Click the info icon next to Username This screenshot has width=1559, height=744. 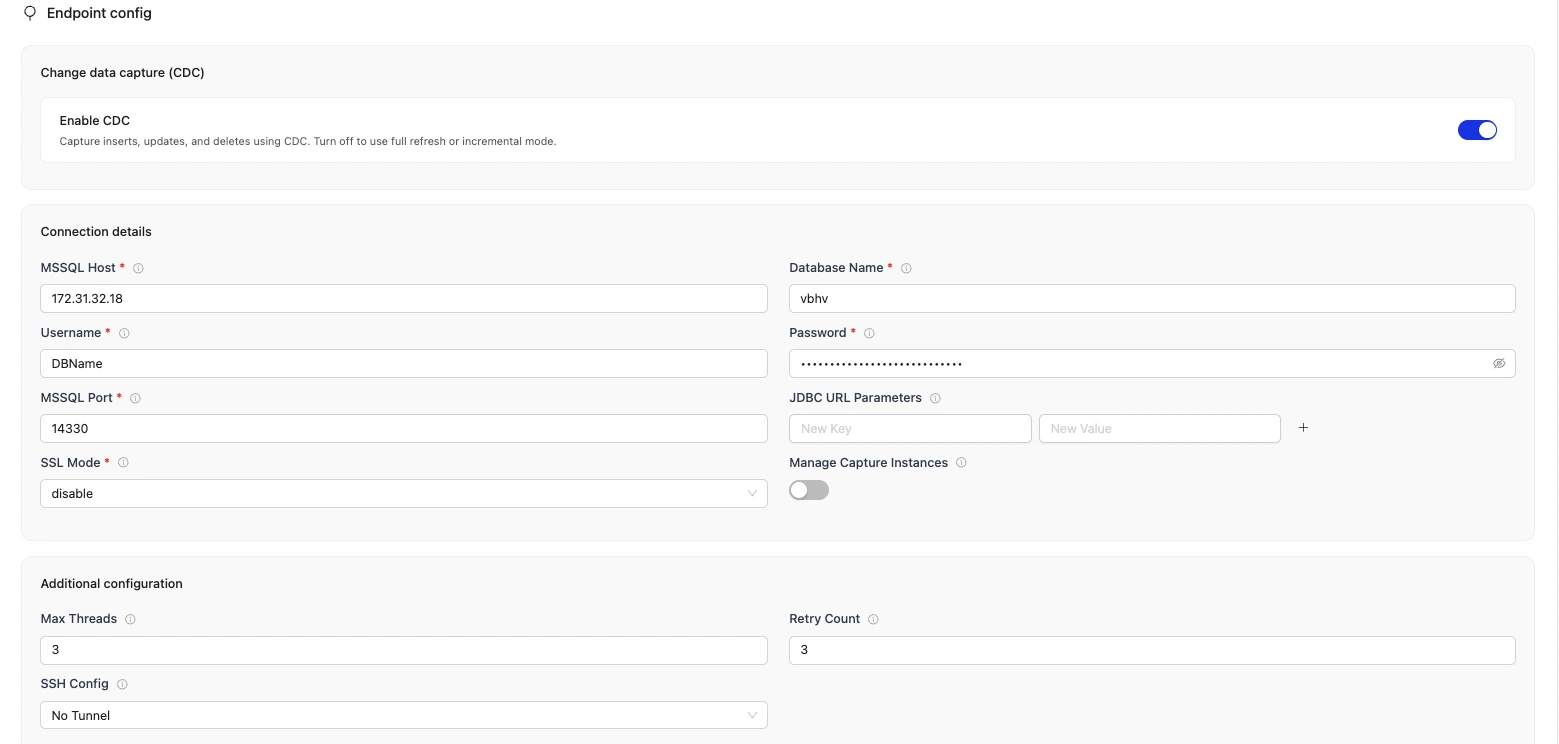(124, 333)
